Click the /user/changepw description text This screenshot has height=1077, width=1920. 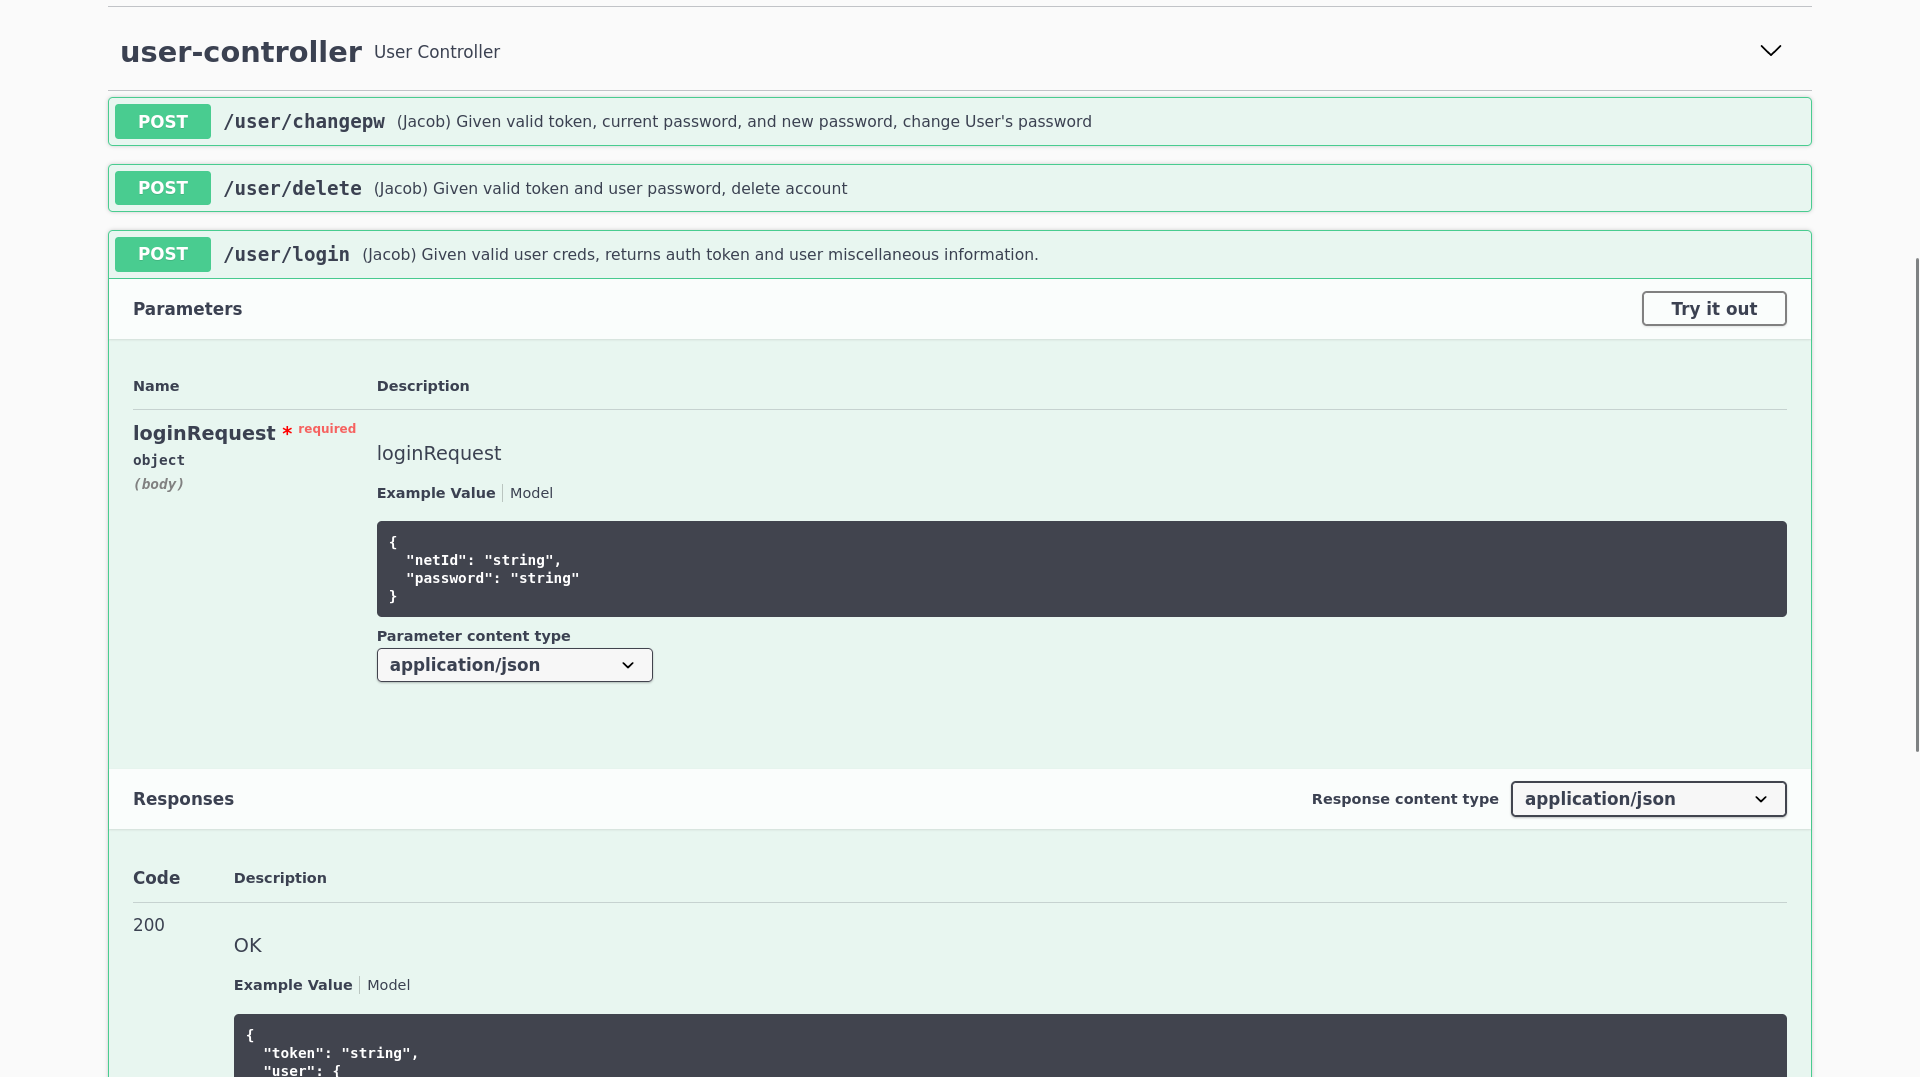(x=744, y=122)
